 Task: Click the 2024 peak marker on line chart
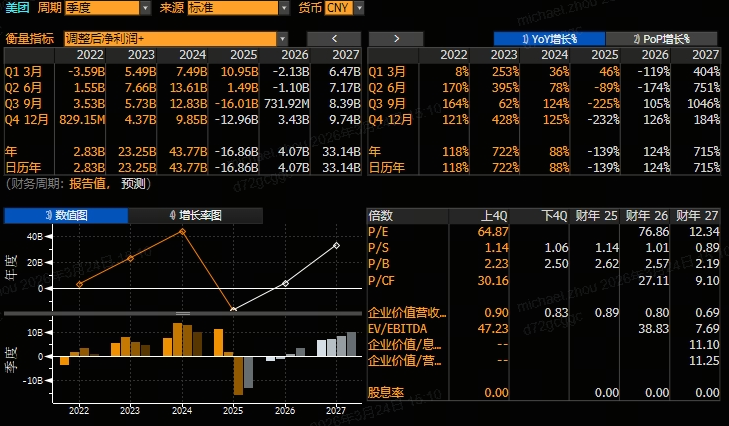coord(182,231)
